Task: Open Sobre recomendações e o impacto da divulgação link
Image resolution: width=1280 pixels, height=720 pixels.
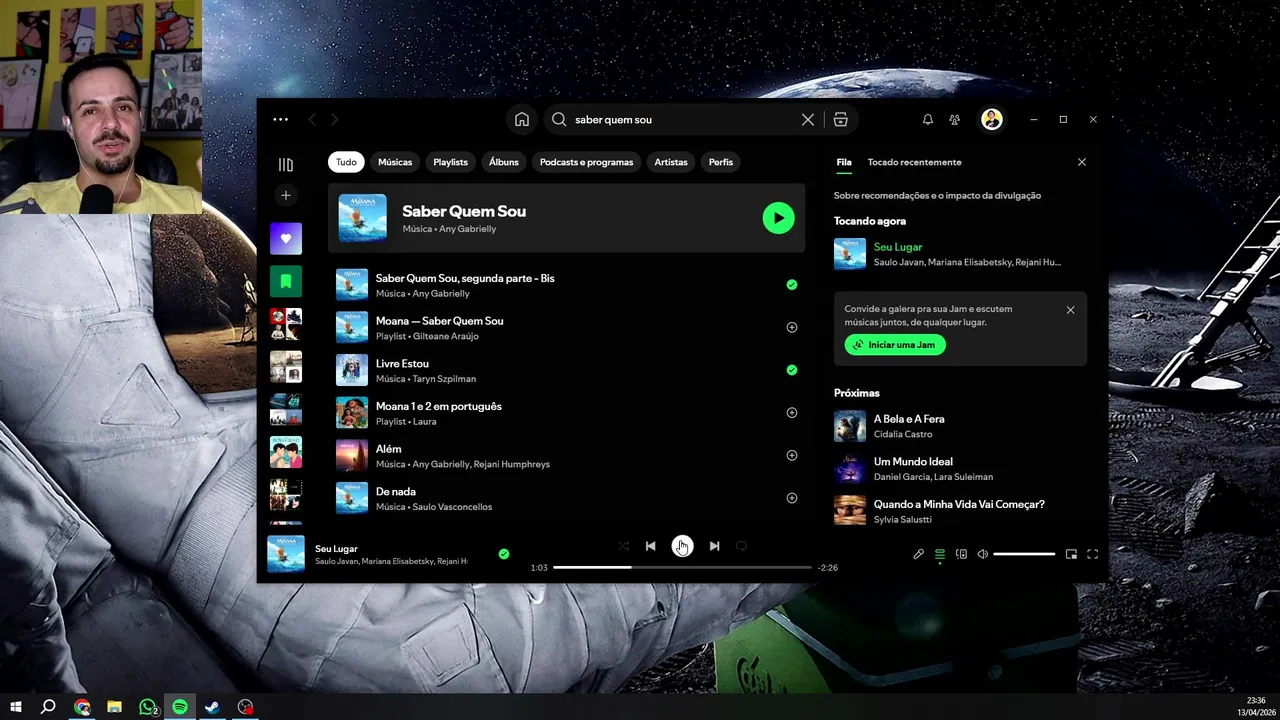Action: pos(938,196)
